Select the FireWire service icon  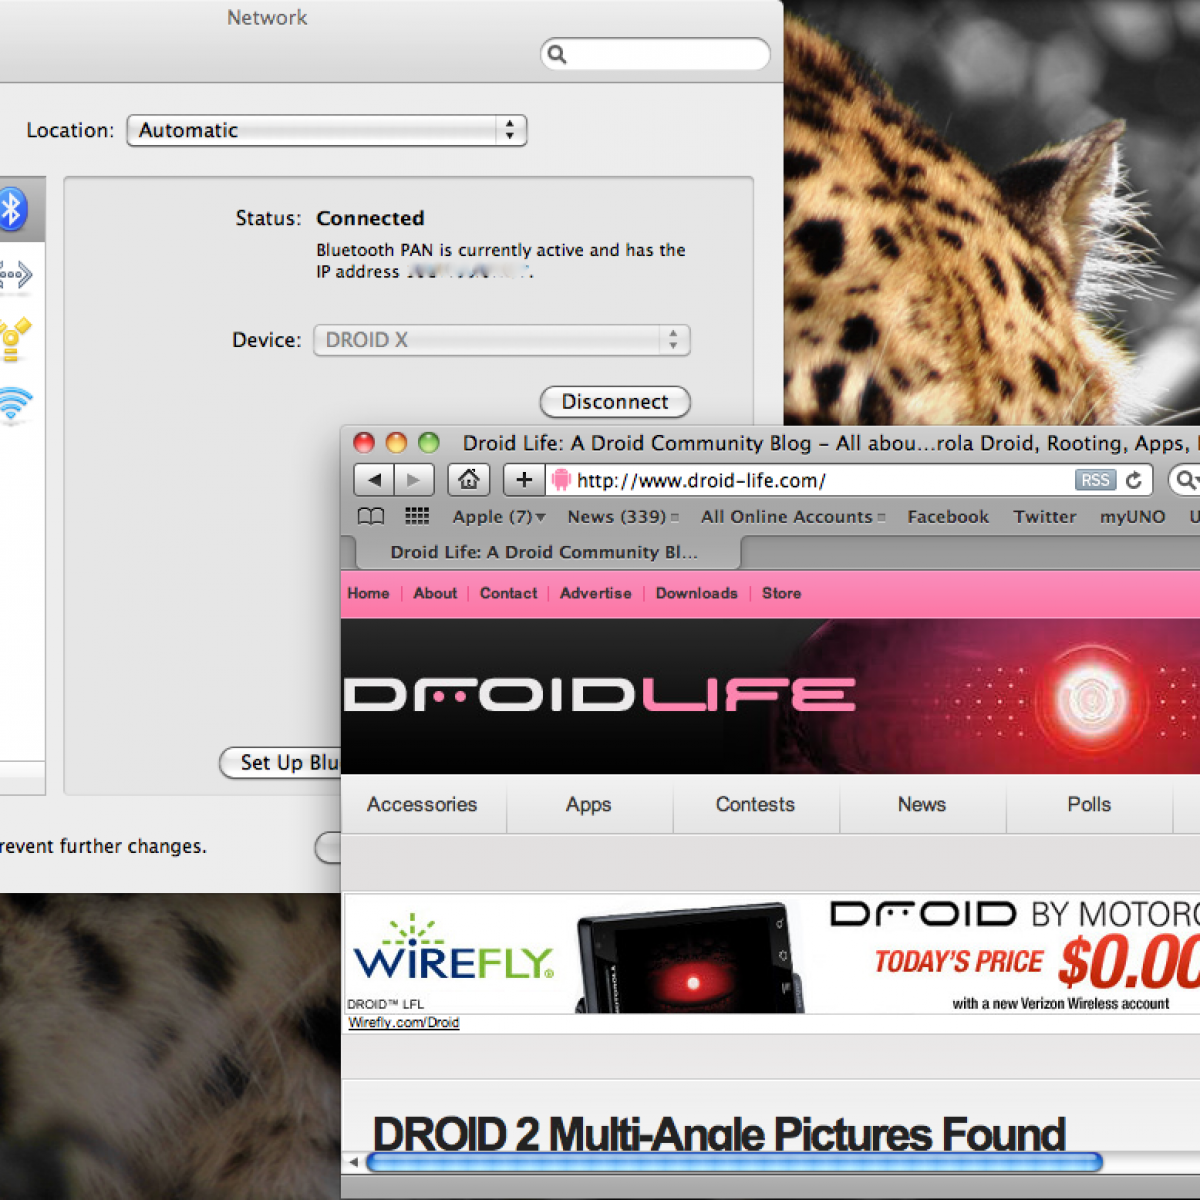(x=14, y=340)
